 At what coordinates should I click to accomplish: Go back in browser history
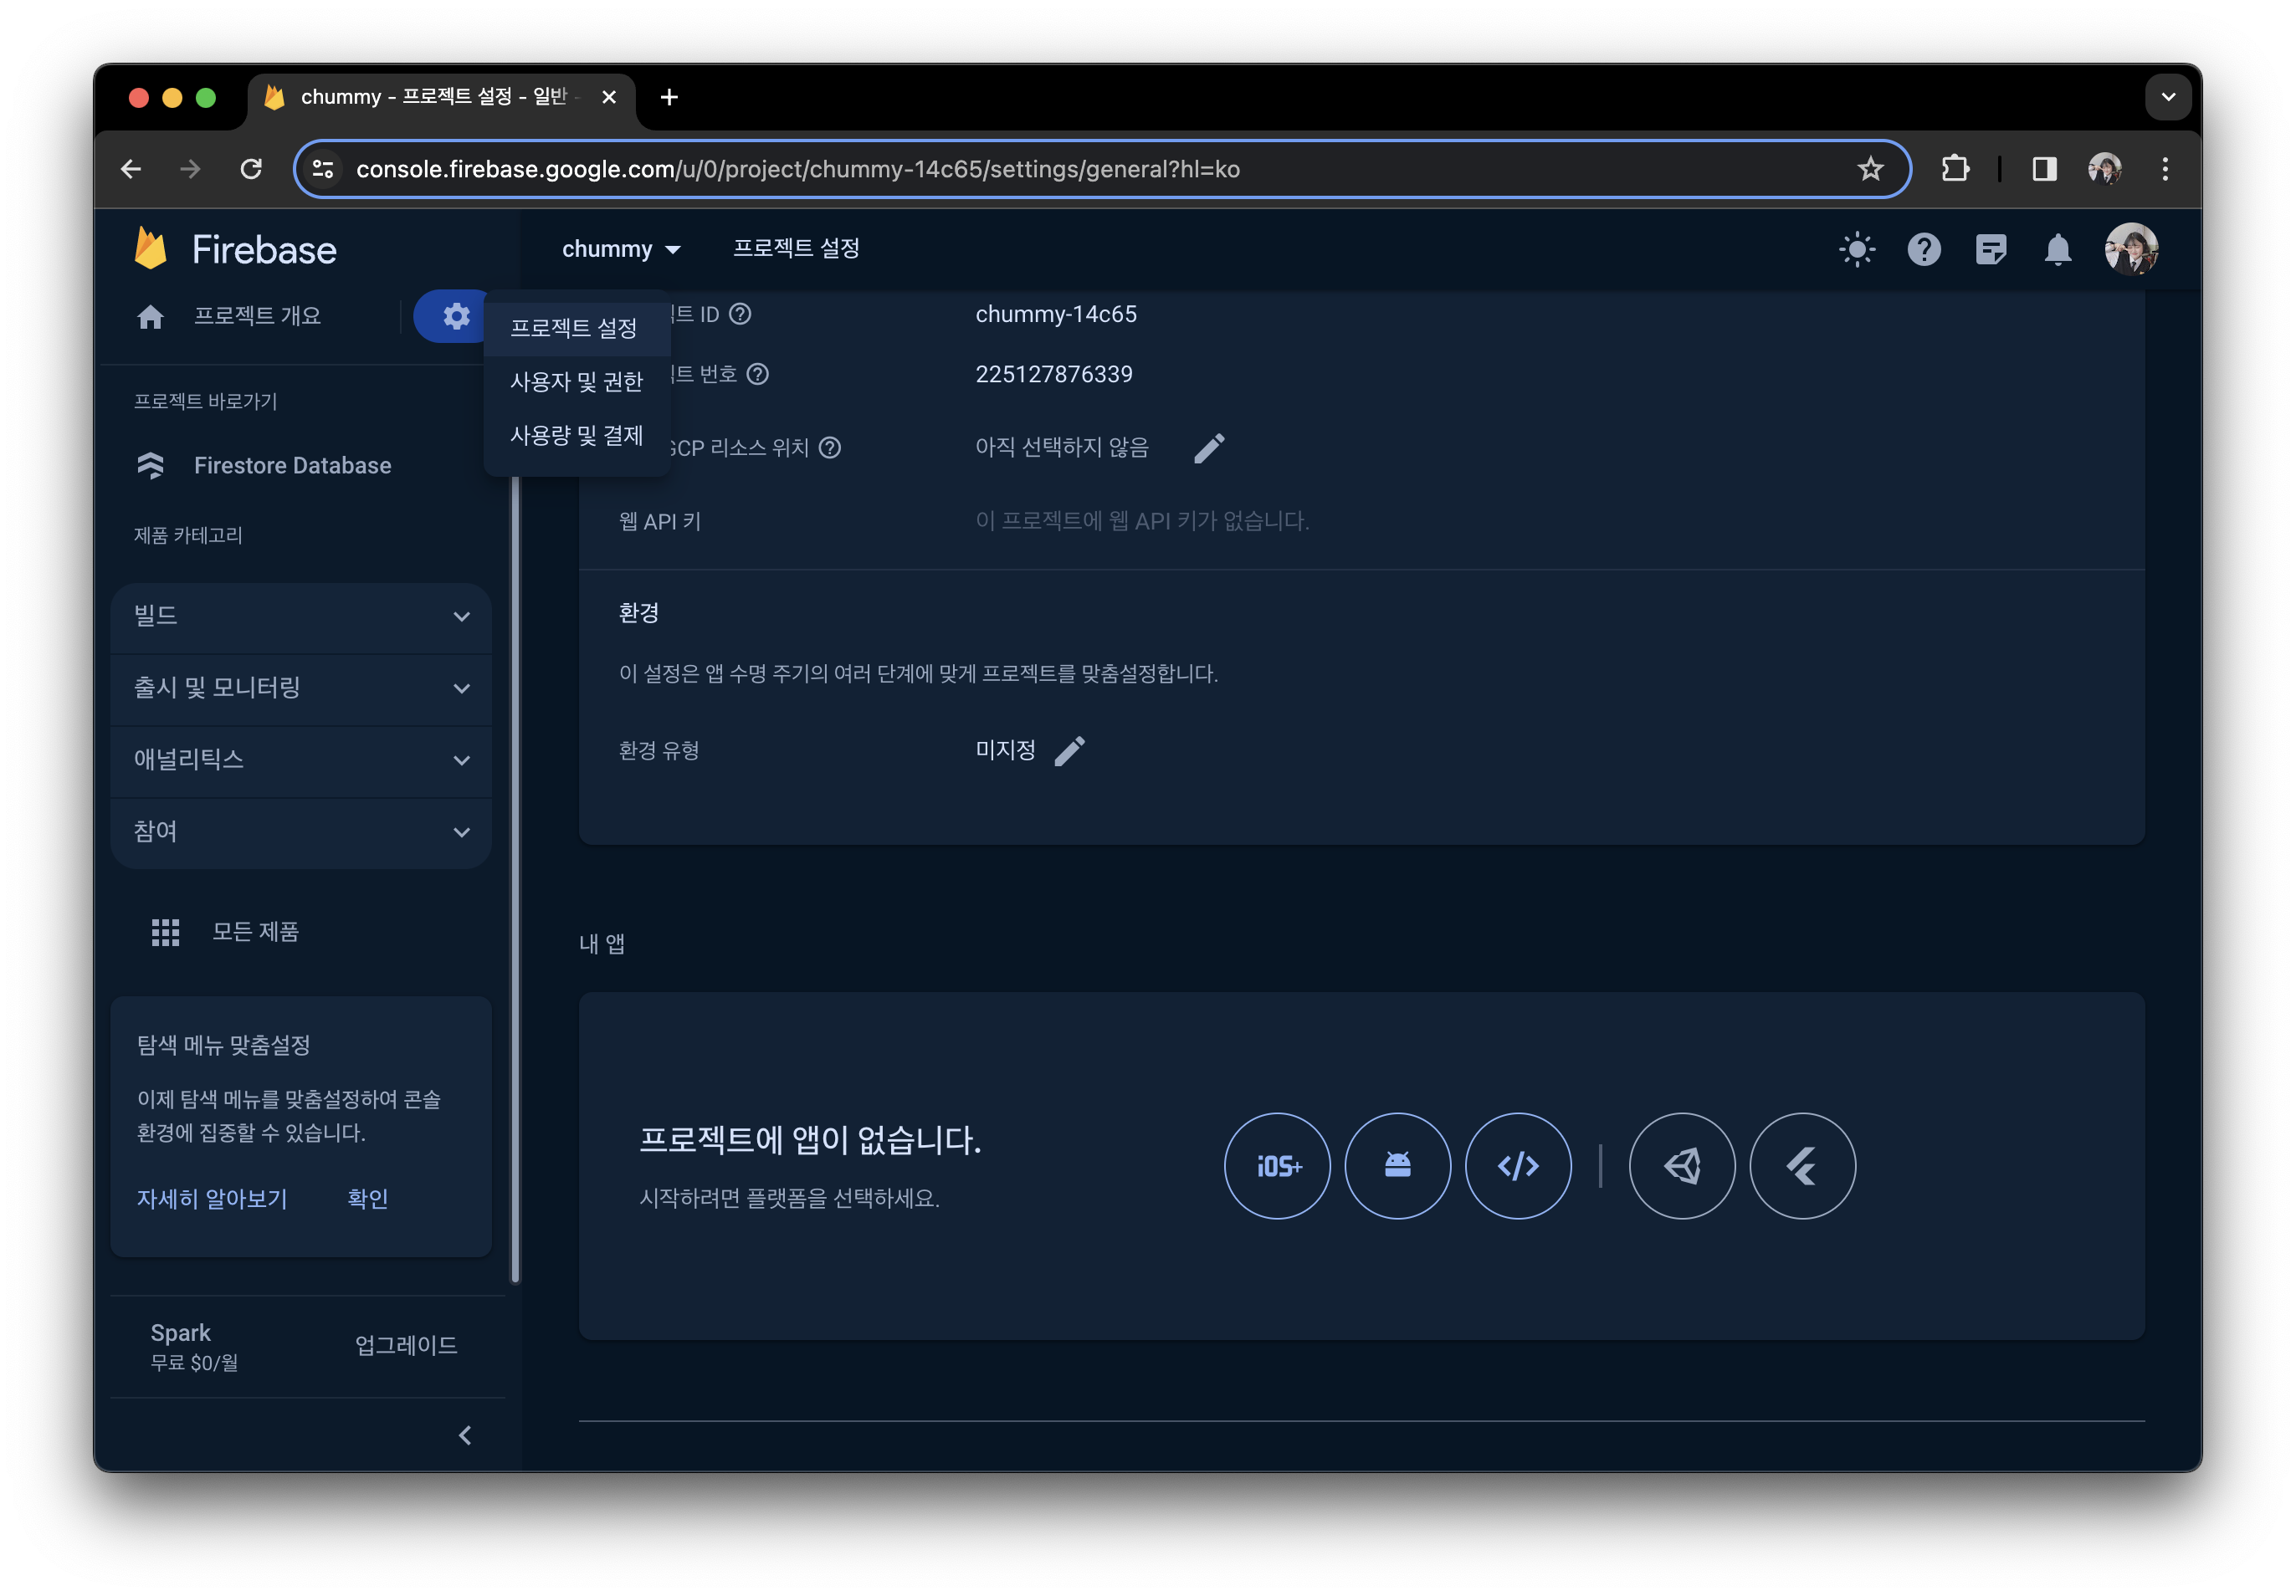[x=131, y=169]
